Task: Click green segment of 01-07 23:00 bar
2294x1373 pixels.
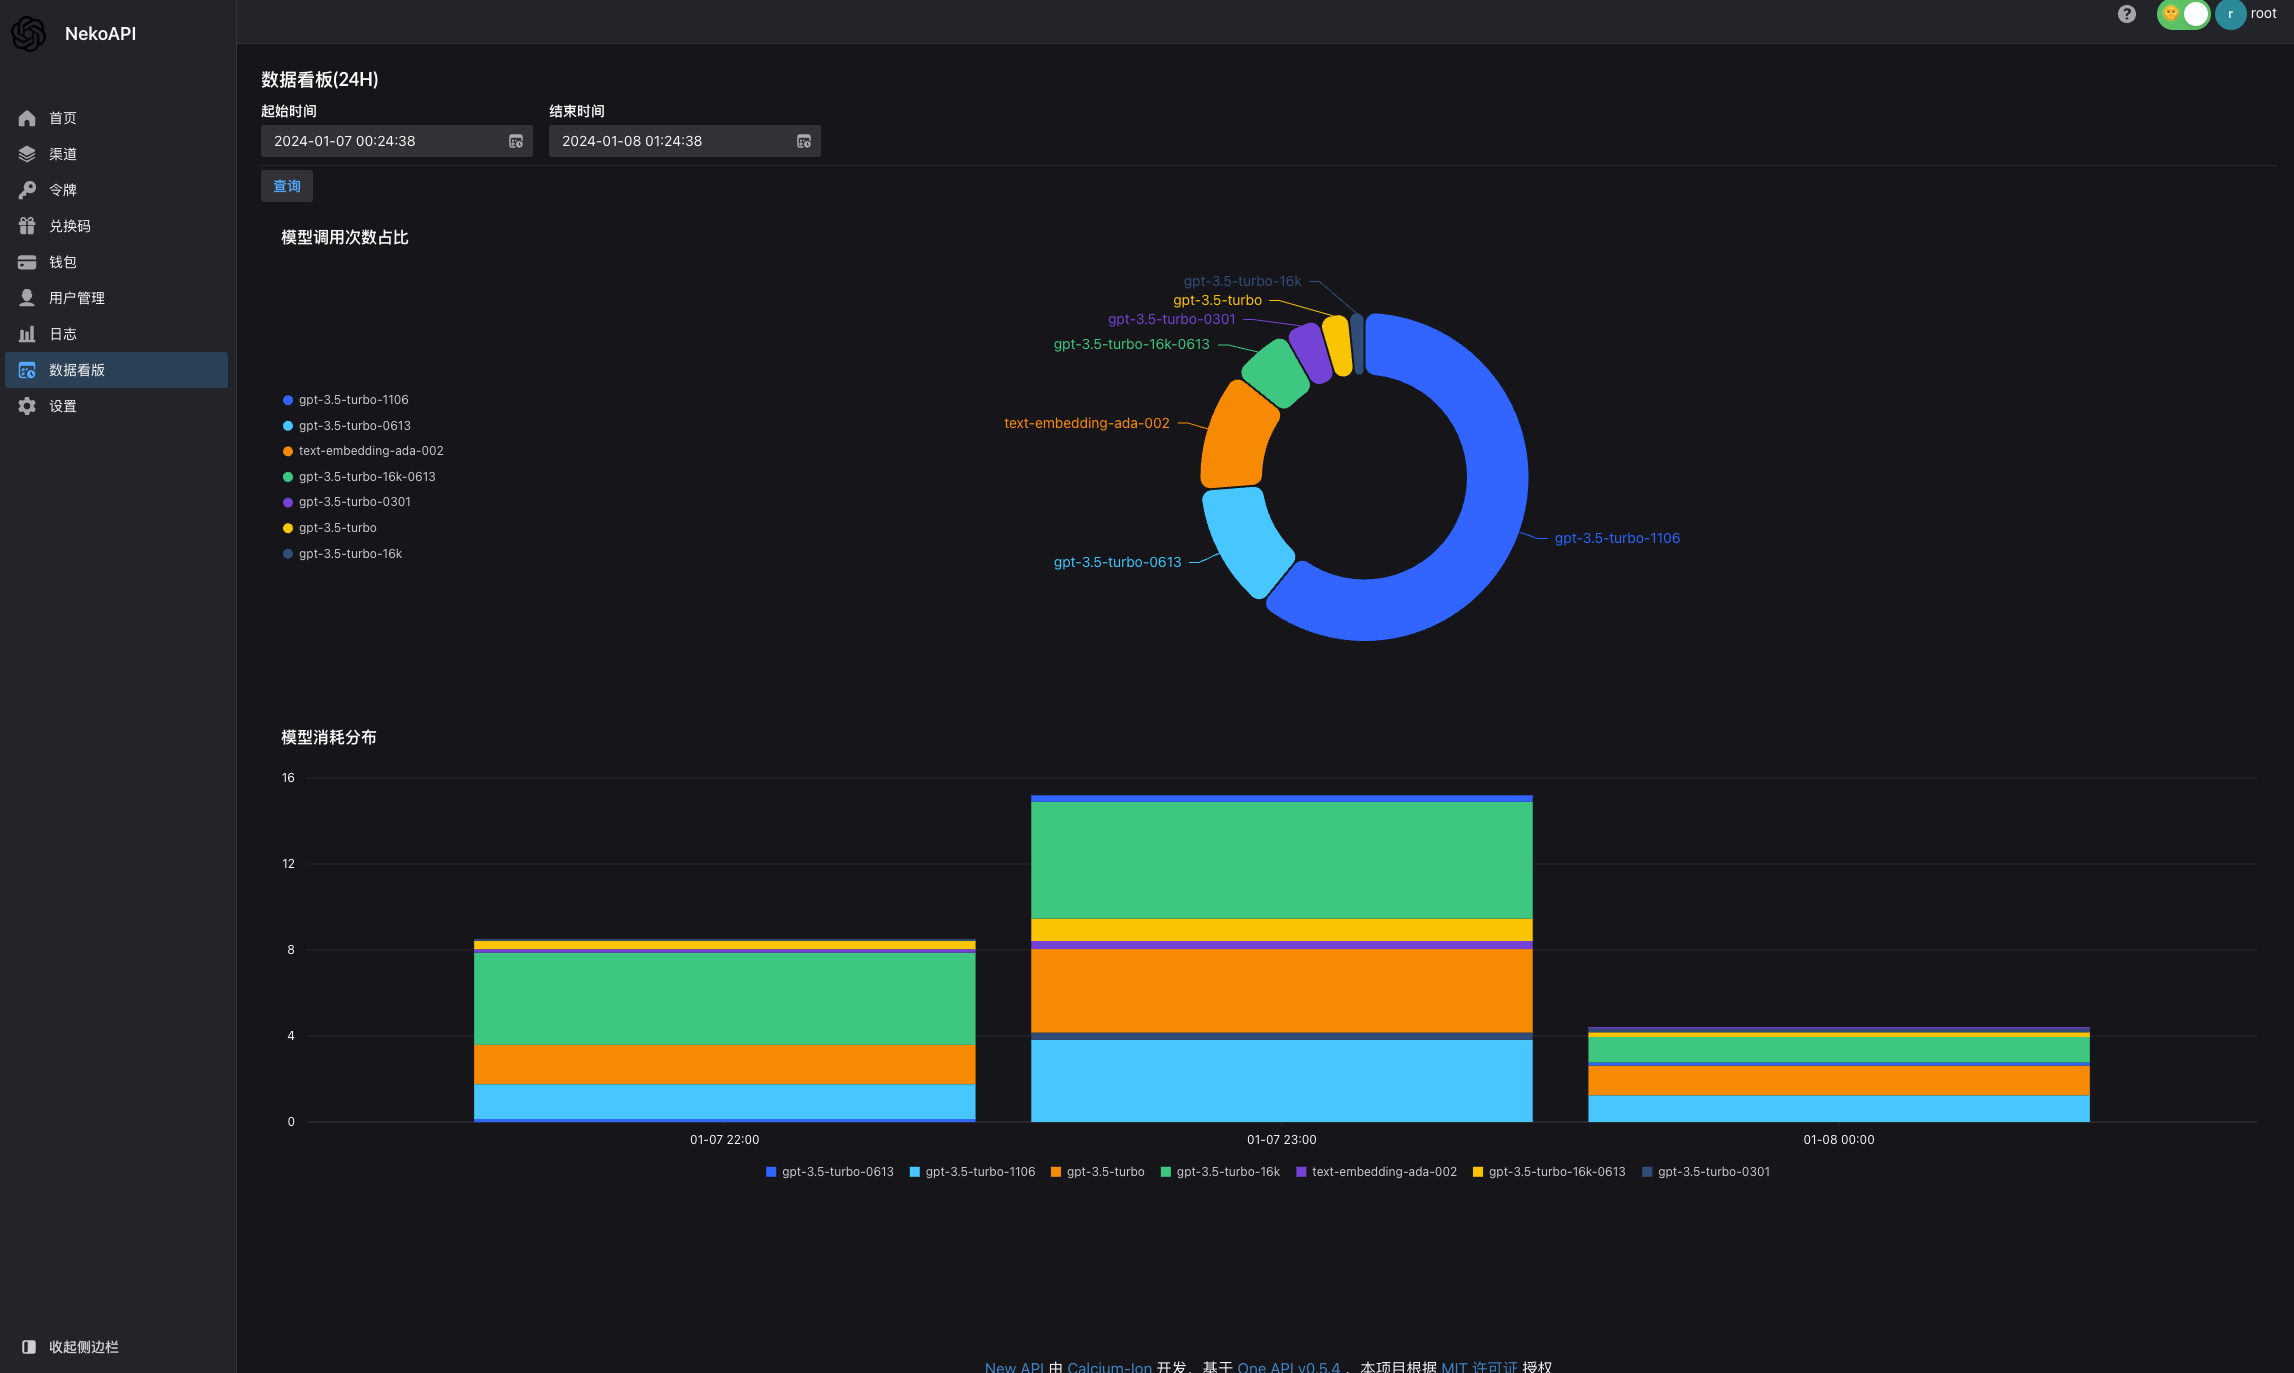Action: tap(1281, 860)
